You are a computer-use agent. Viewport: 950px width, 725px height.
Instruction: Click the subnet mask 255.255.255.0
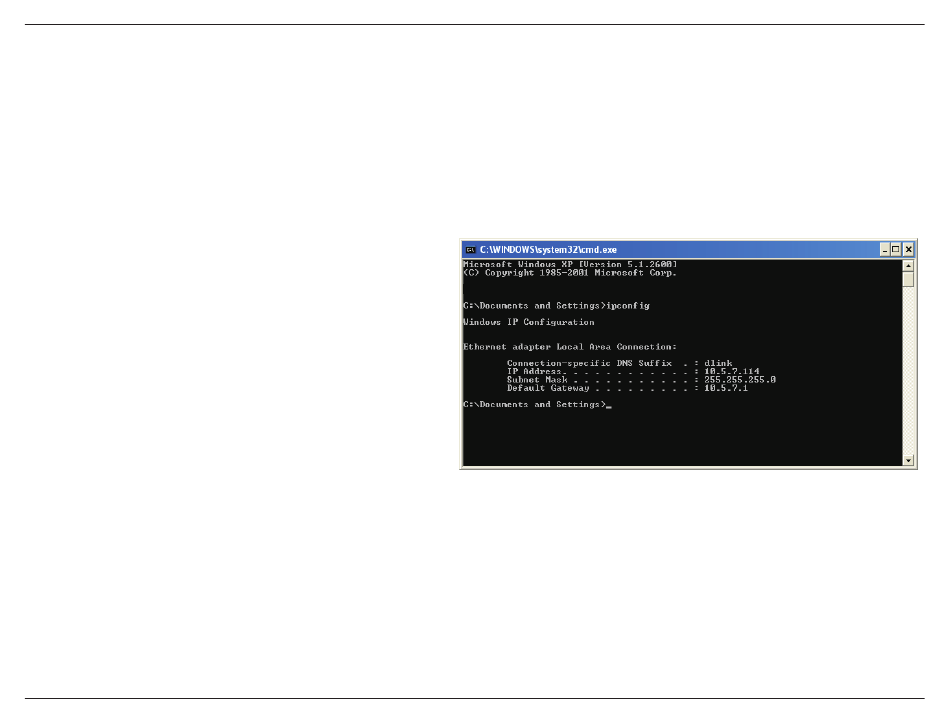[740, 380]
